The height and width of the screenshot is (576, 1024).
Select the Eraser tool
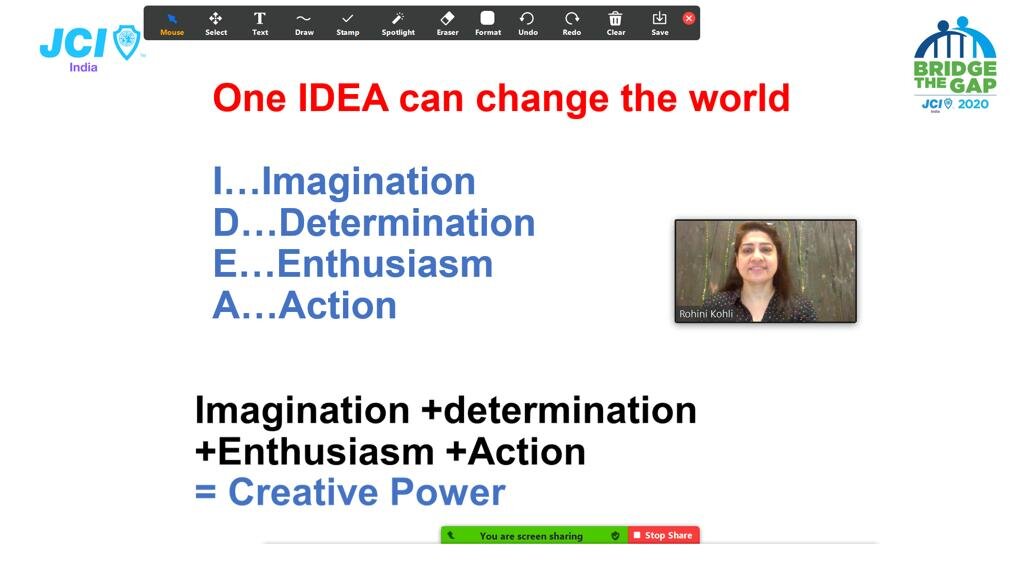point(447,24)
